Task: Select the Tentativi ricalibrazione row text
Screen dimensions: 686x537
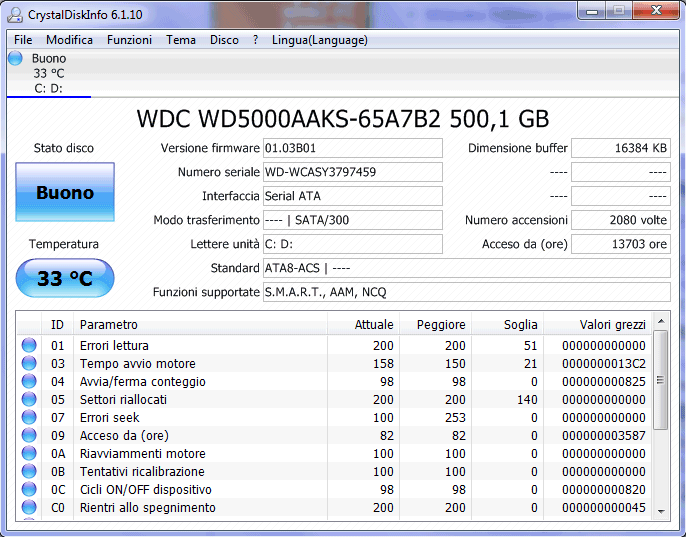Action: pyautogui.click(x=142, y=471)
